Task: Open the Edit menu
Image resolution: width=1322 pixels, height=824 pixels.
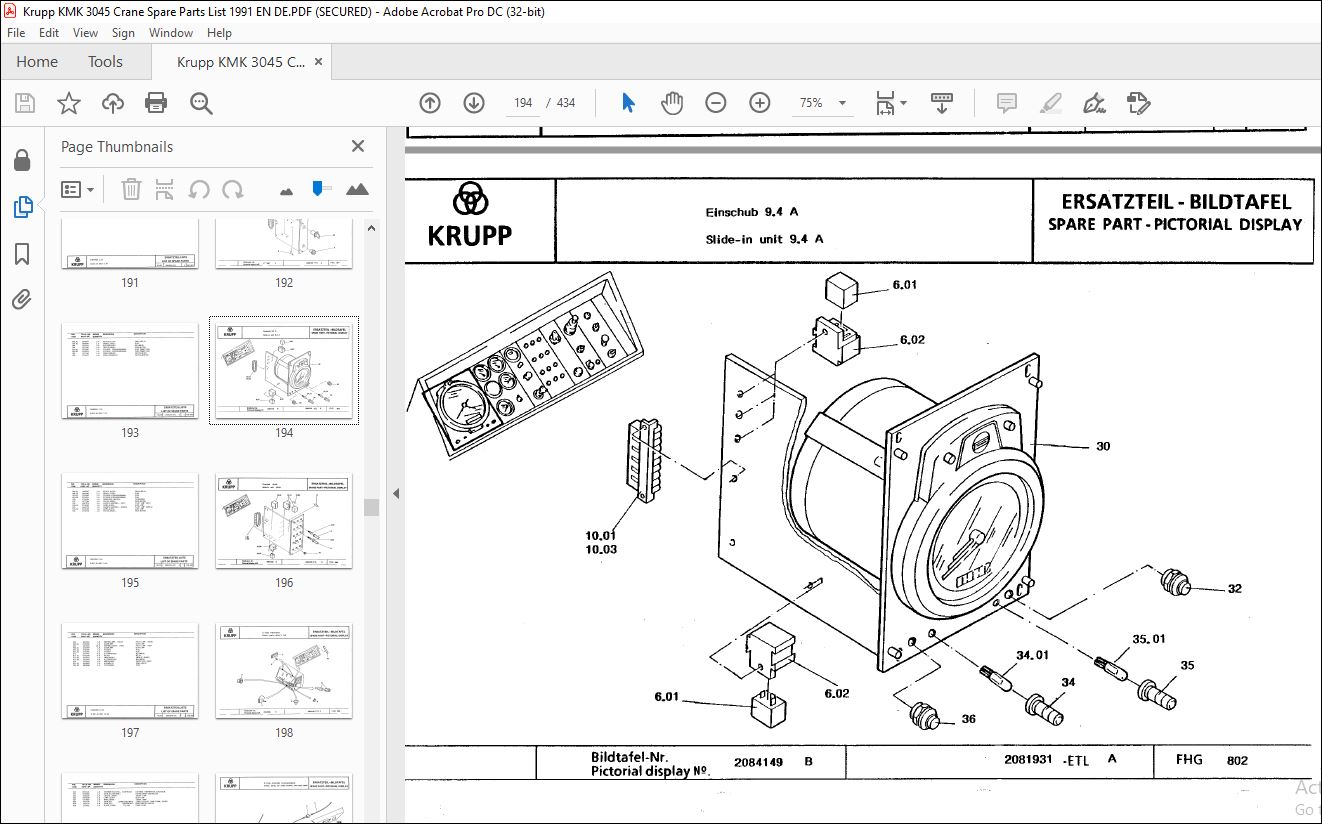Action: click(x=51, y=33)
